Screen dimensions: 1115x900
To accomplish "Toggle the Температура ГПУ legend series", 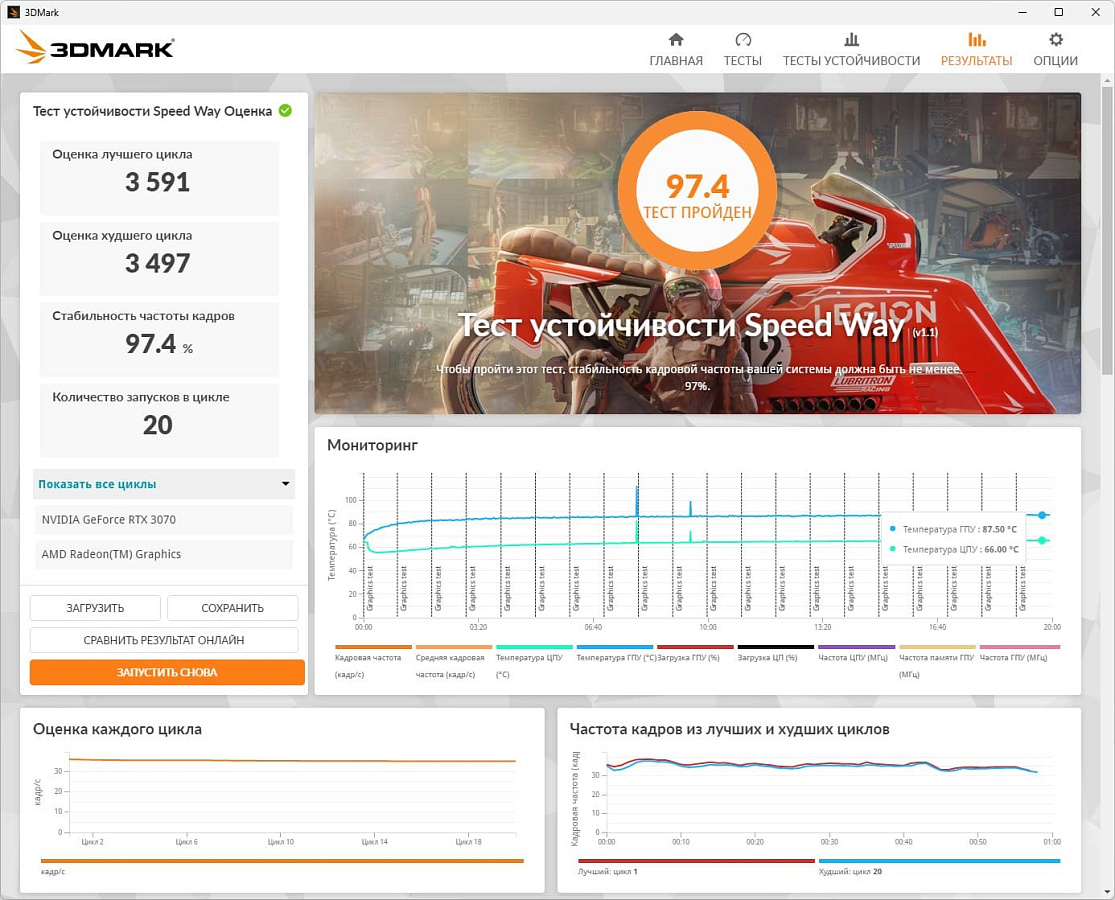I will (615, 654).
